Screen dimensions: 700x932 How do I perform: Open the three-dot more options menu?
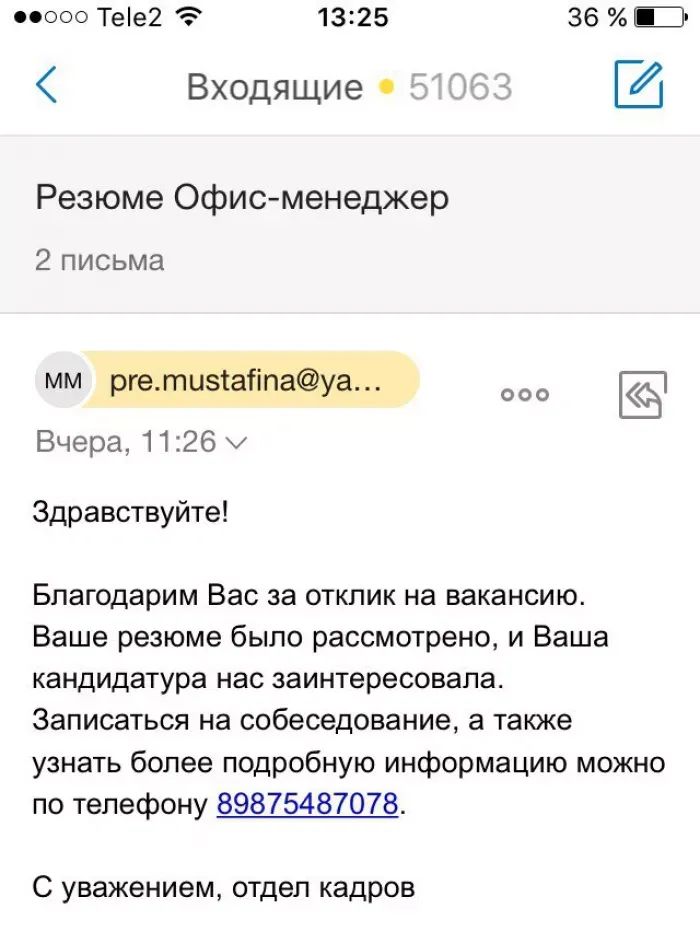[525, 394]
